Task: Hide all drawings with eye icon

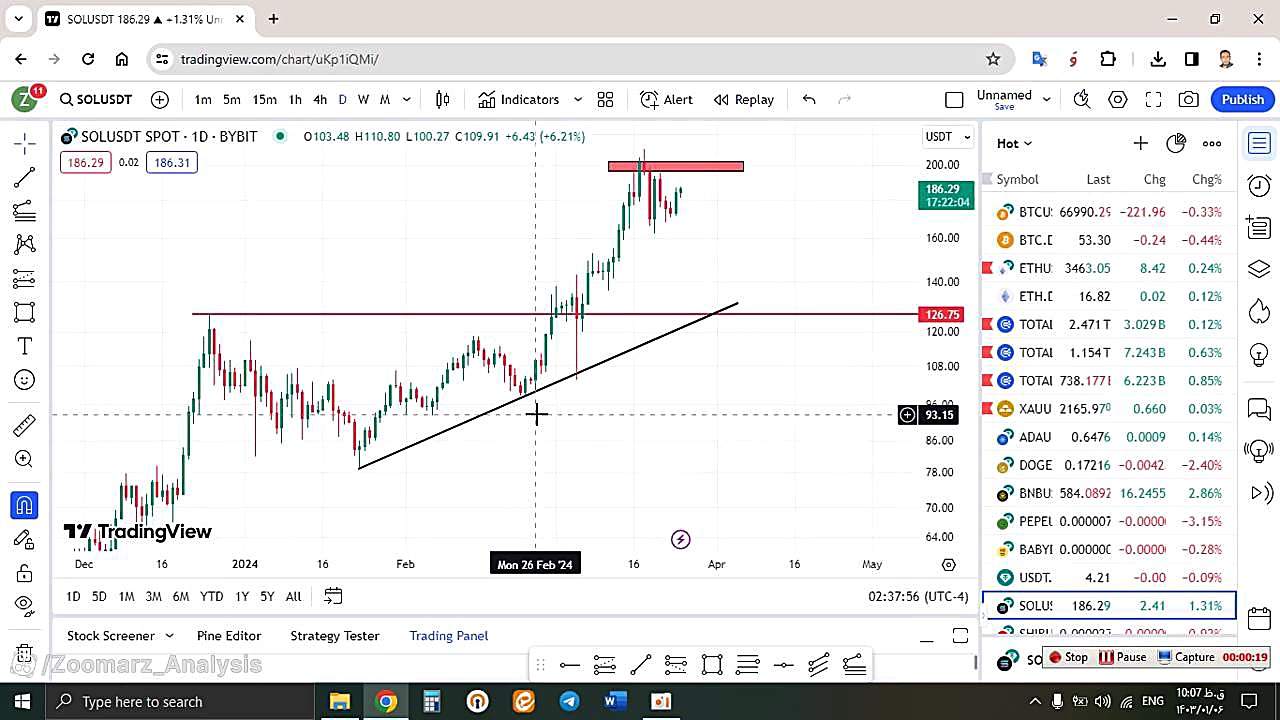Action: (x=25, y=604)
